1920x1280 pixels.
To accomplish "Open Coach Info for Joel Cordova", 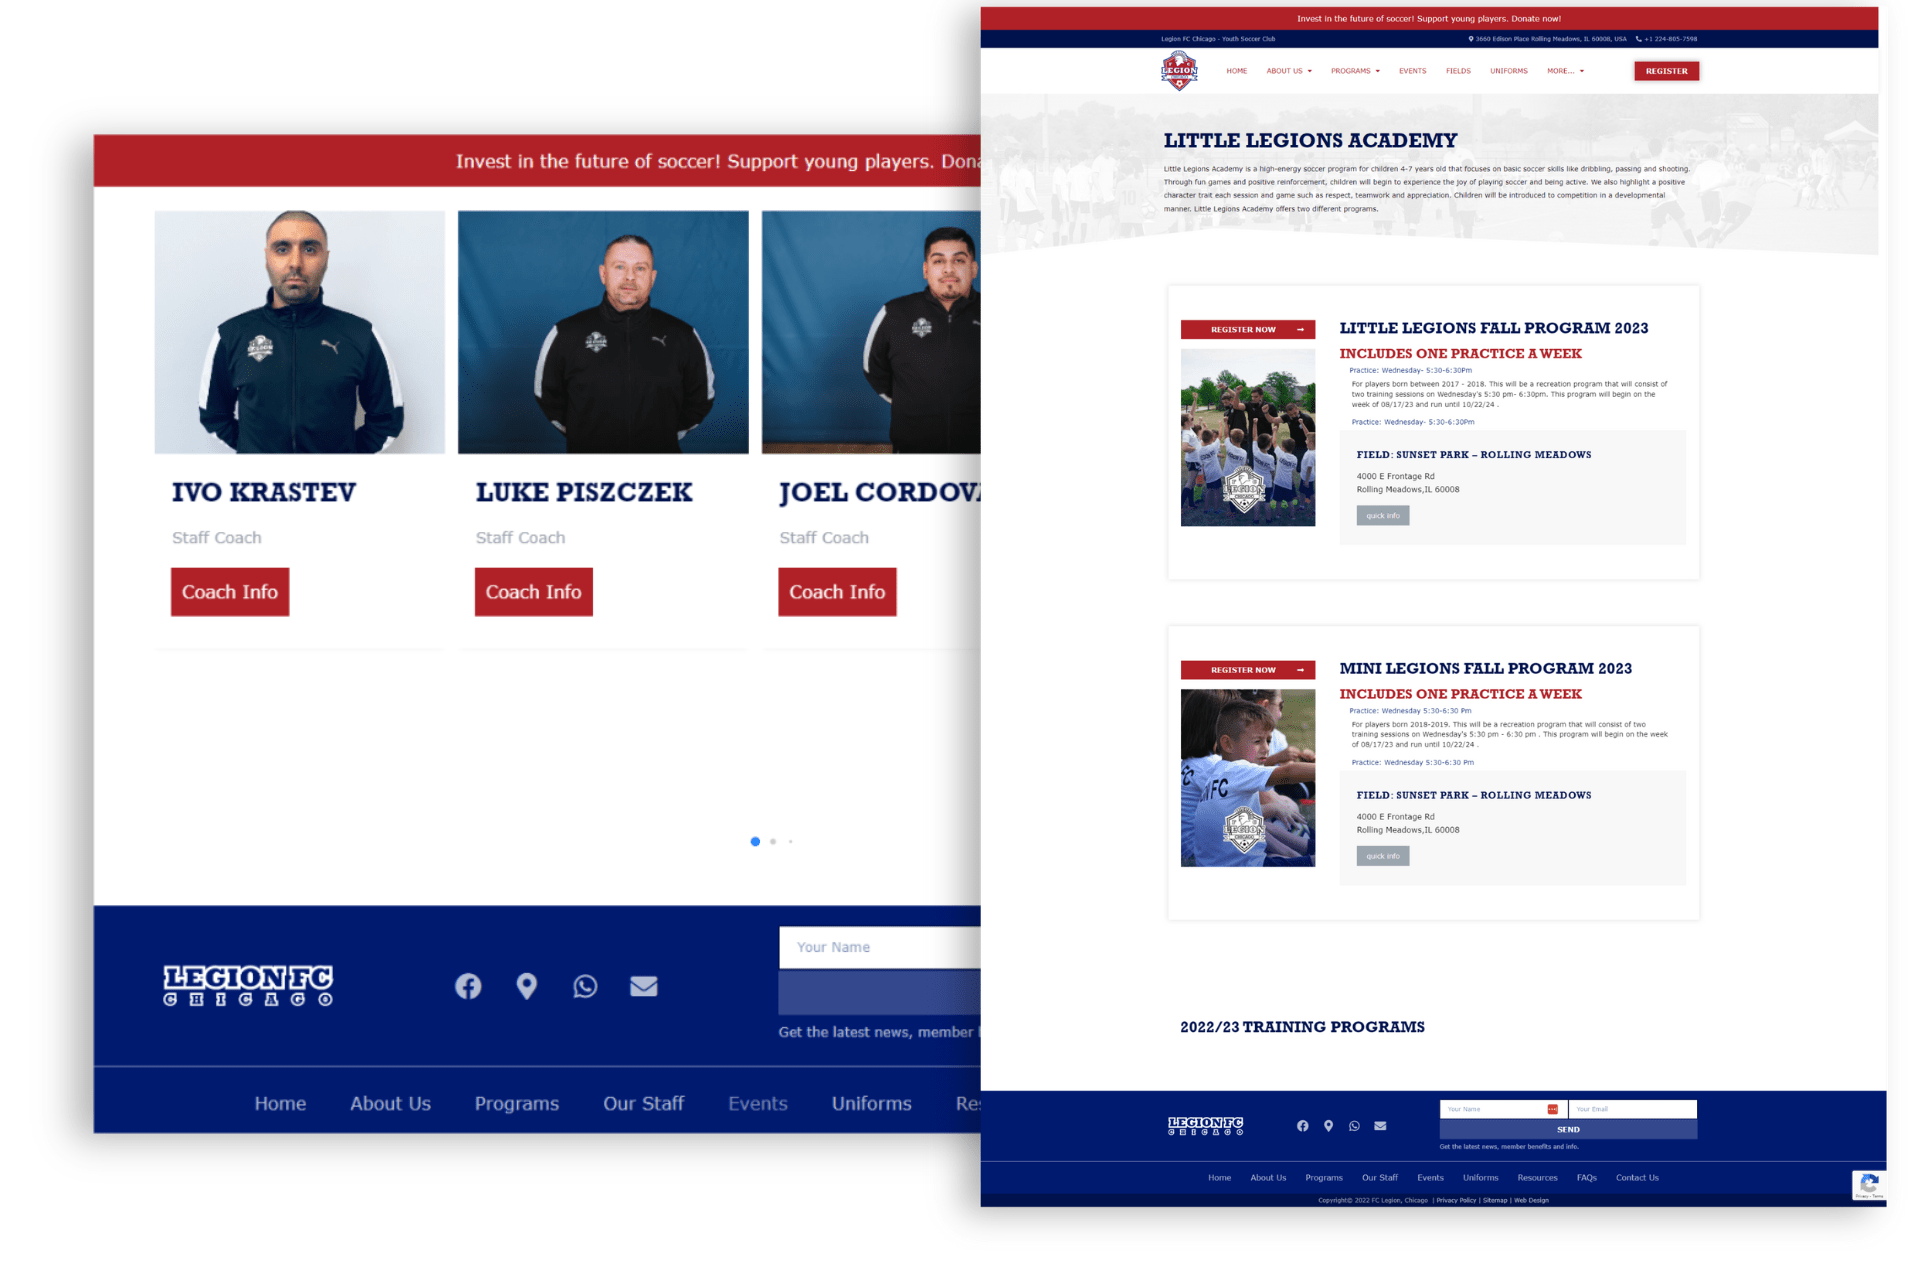I will tap(837, 592).
